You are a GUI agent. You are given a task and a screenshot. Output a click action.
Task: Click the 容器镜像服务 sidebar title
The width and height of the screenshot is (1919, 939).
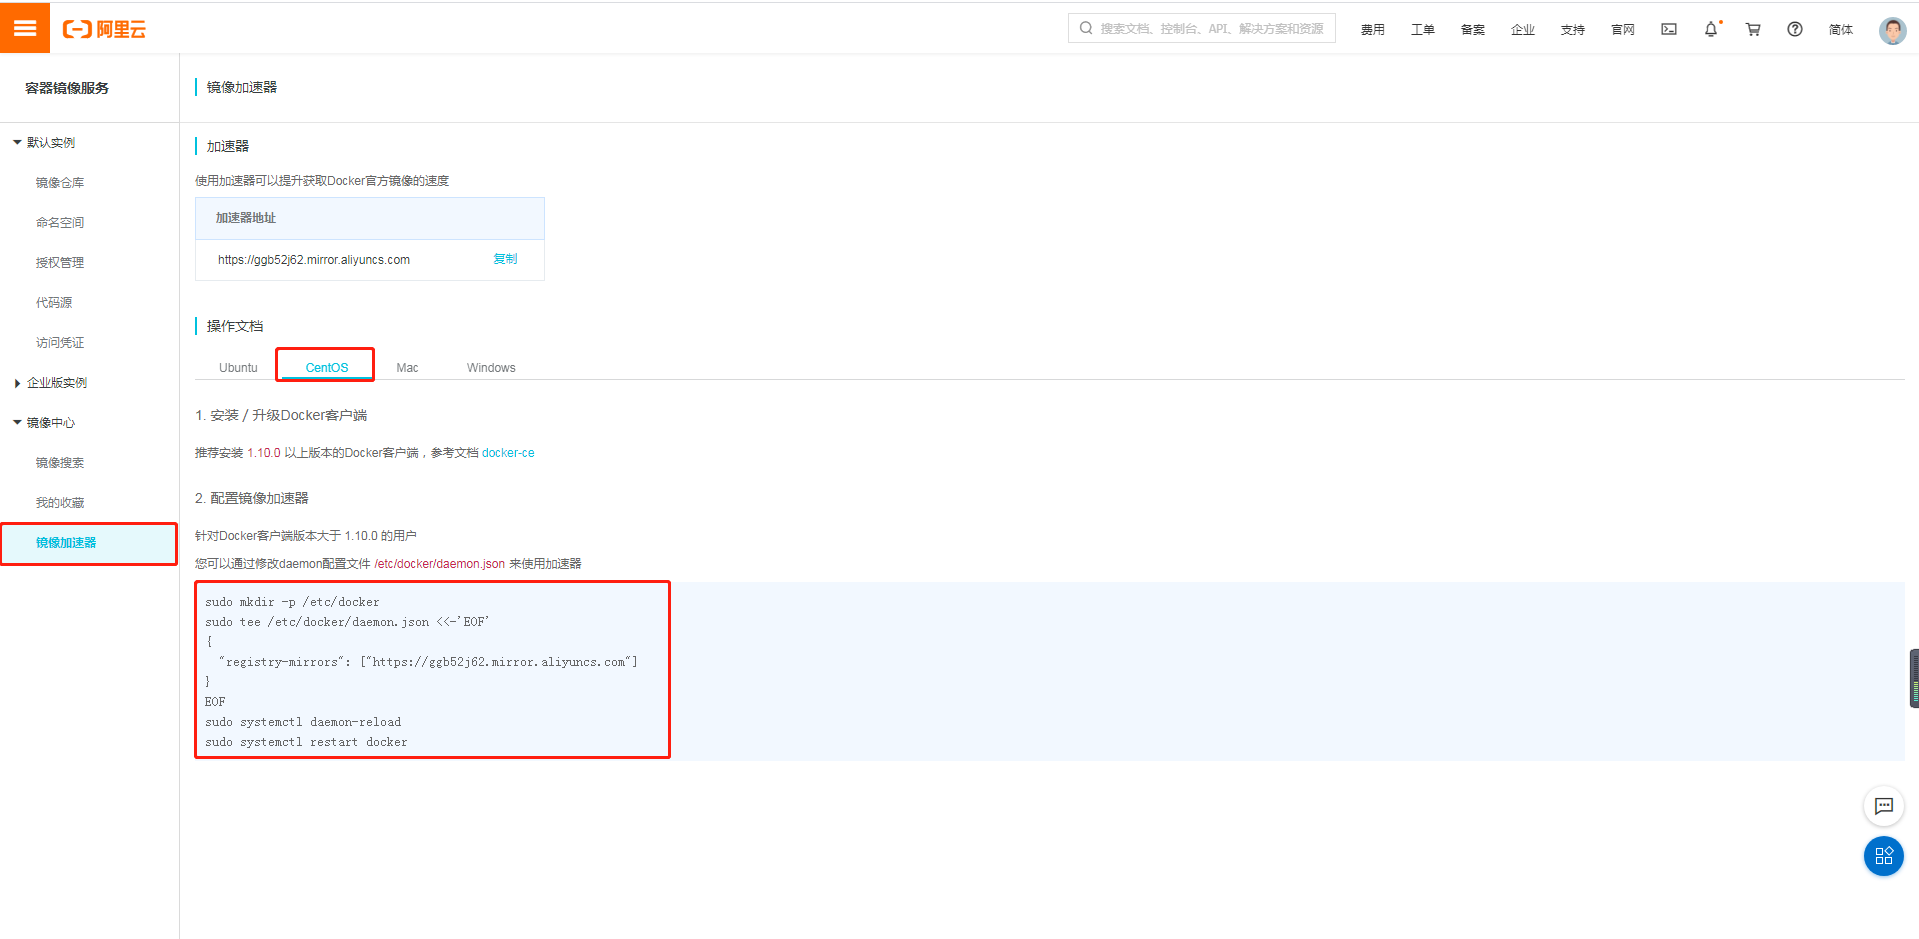coord(67,88)
